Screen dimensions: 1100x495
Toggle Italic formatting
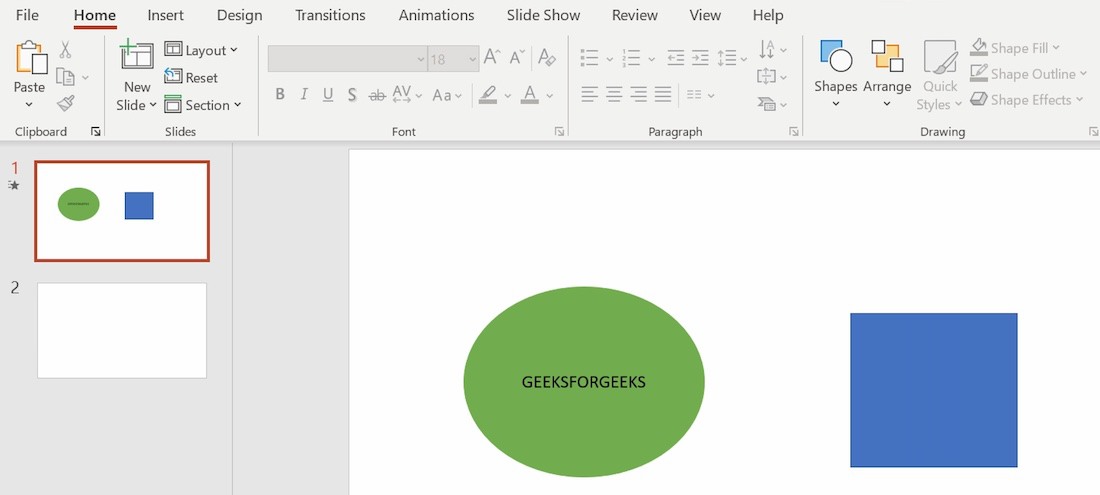304,94
